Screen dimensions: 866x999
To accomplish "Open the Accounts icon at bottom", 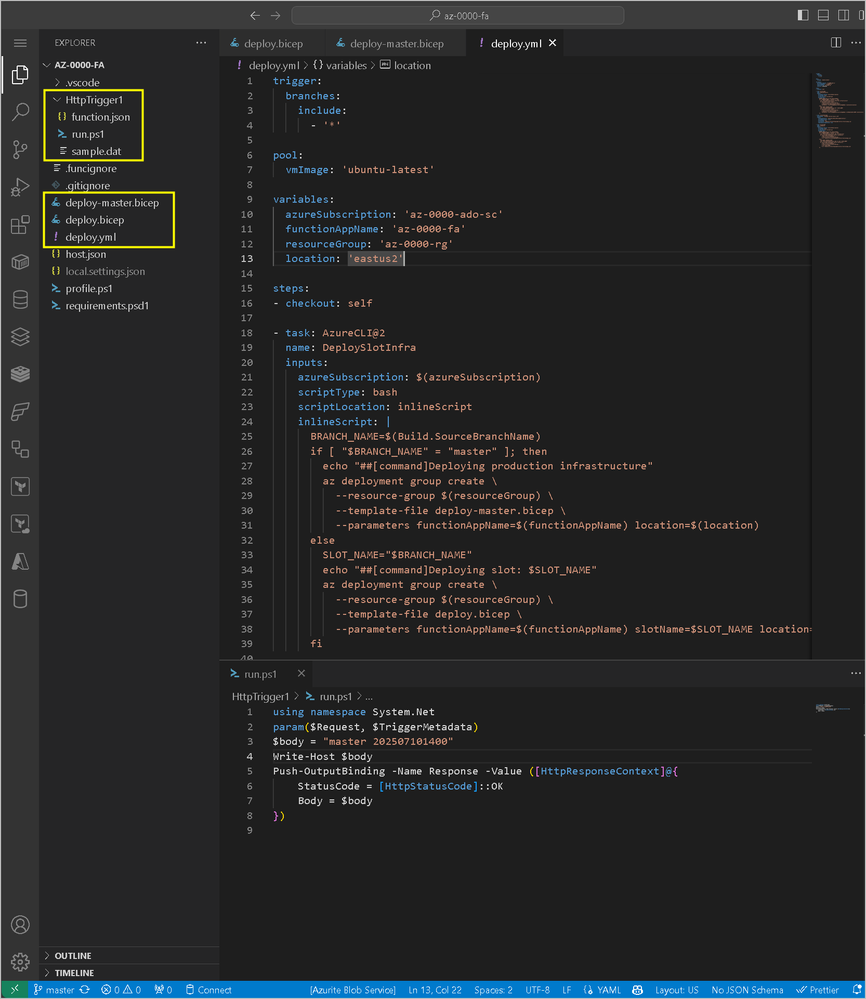I will point(20,924).
